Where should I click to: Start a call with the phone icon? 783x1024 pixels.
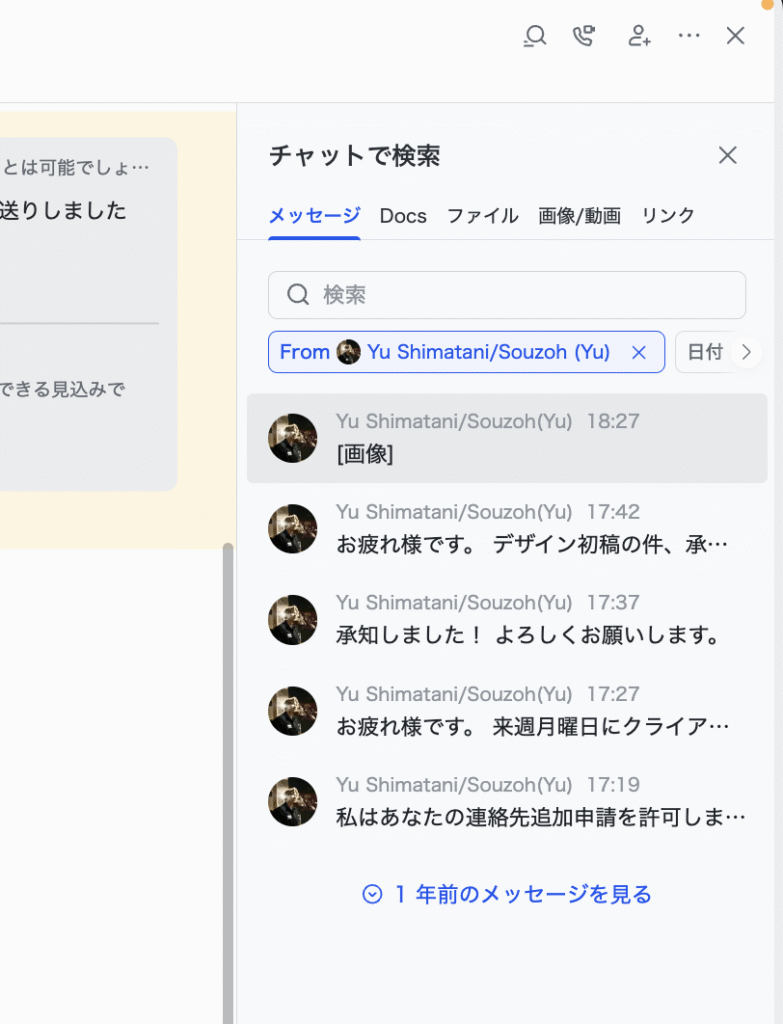pos(584,36)
